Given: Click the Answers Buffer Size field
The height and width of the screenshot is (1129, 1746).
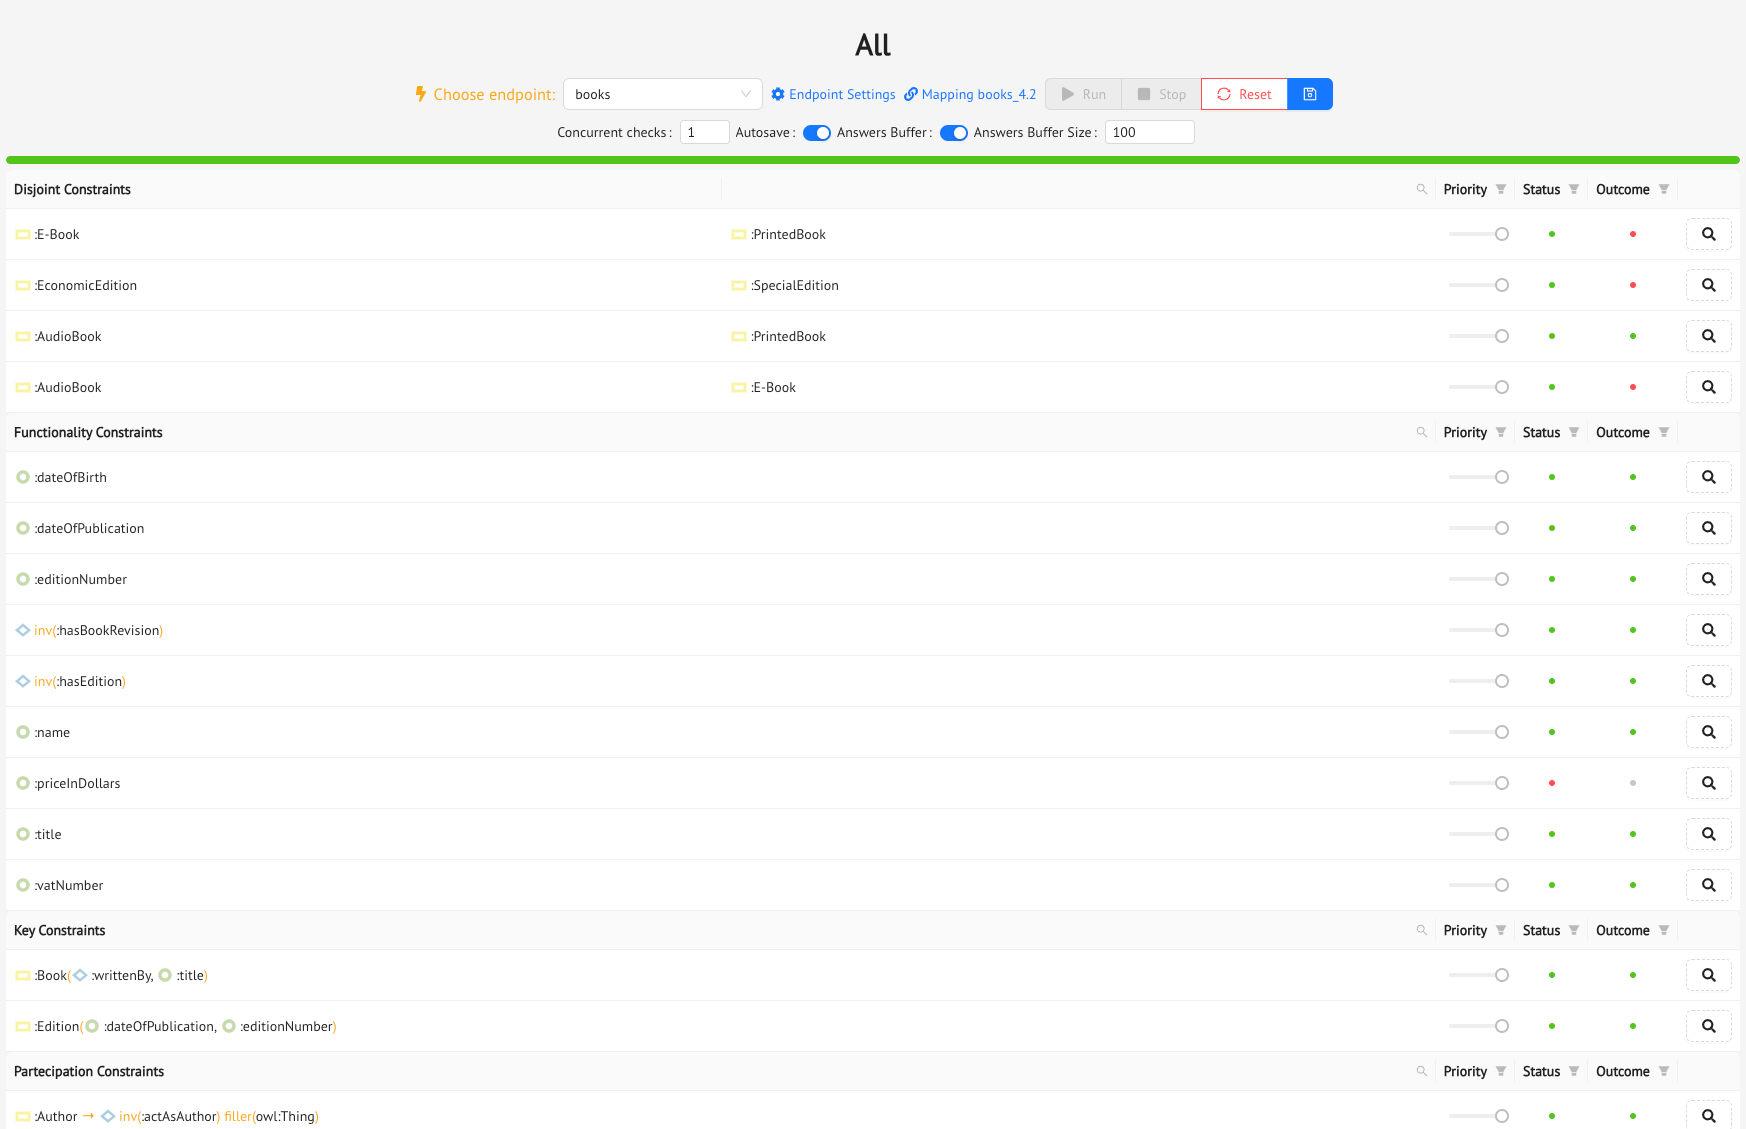Looking at the screenshot, I should click(1149, 132).
